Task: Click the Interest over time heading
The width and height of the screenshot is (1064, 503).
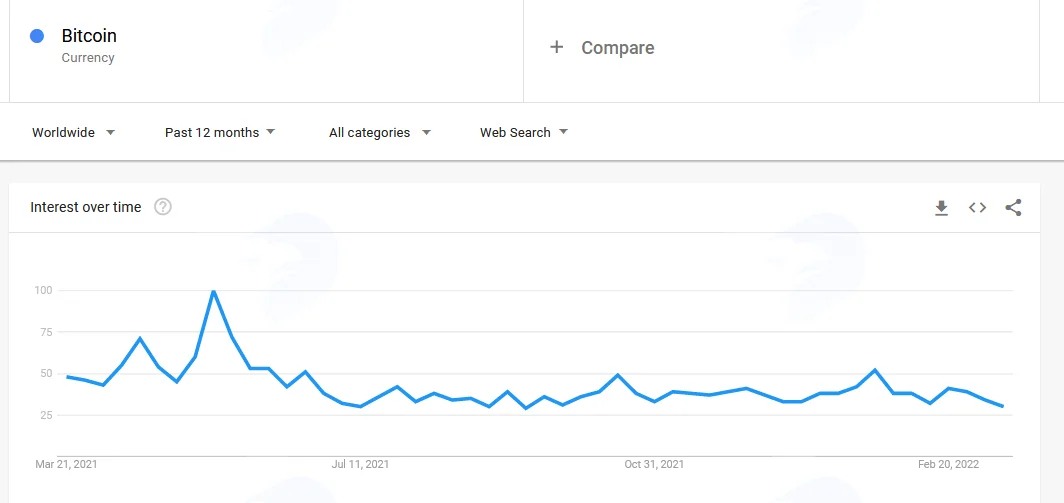Action: pyautogui.click(x=86, y=207)
